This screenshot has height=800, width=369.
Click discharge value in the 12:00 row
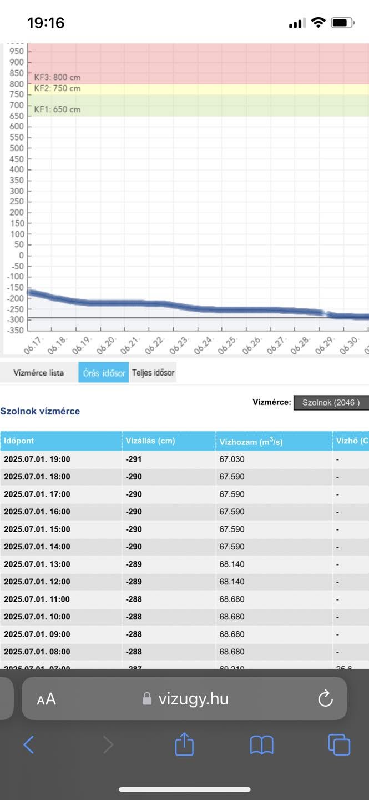(232, 582)
